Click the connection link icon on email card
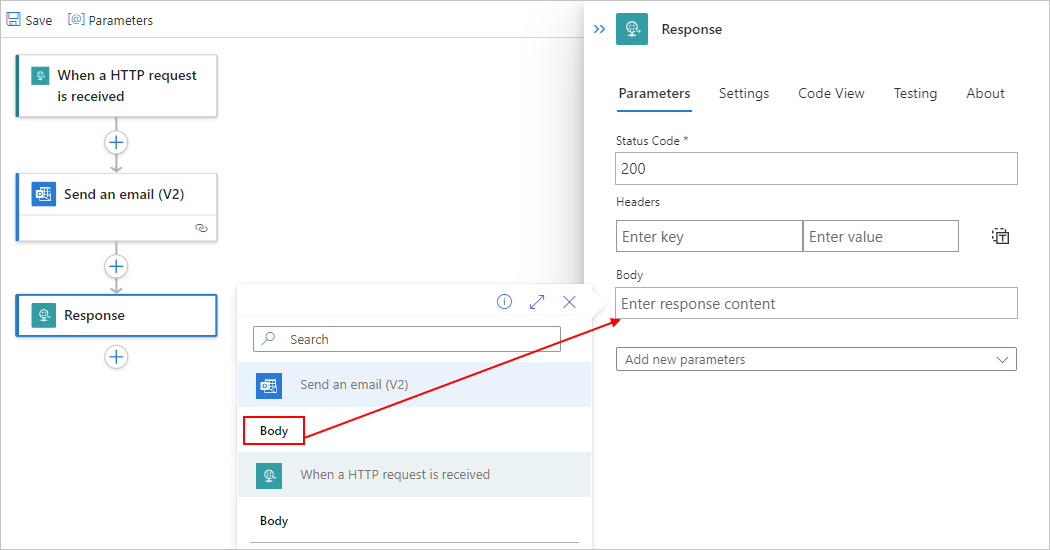This screenshot has width=1050, height=550. pyautogui.click(x=201, y=228)
